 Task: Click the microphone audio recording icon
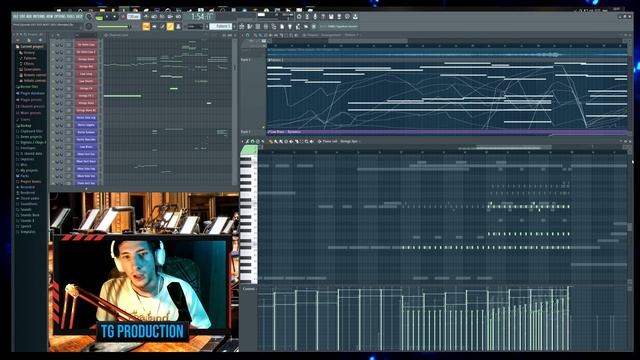click(x=315, y=17)
